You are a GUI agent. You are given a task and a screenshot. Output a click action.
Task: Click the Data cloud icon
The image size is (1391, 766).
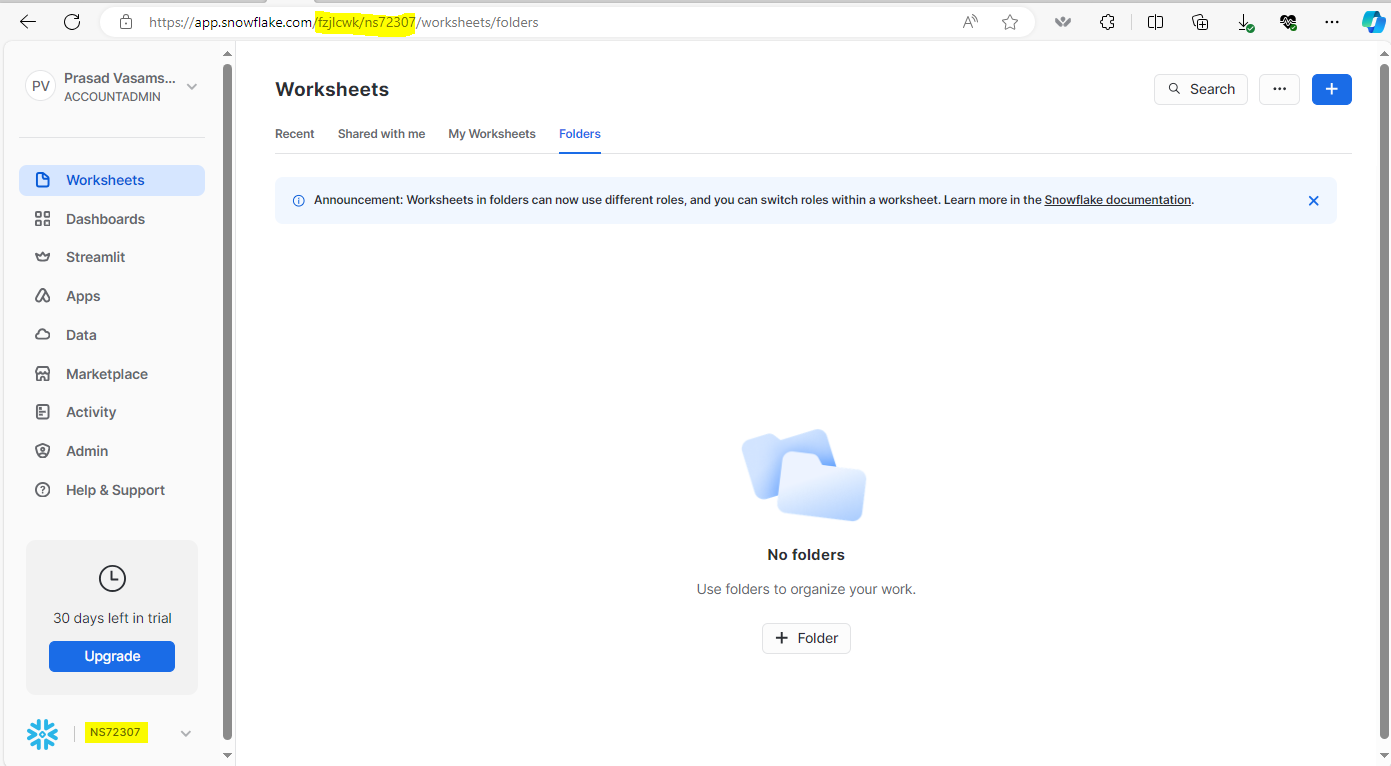[x=42, y=335]
